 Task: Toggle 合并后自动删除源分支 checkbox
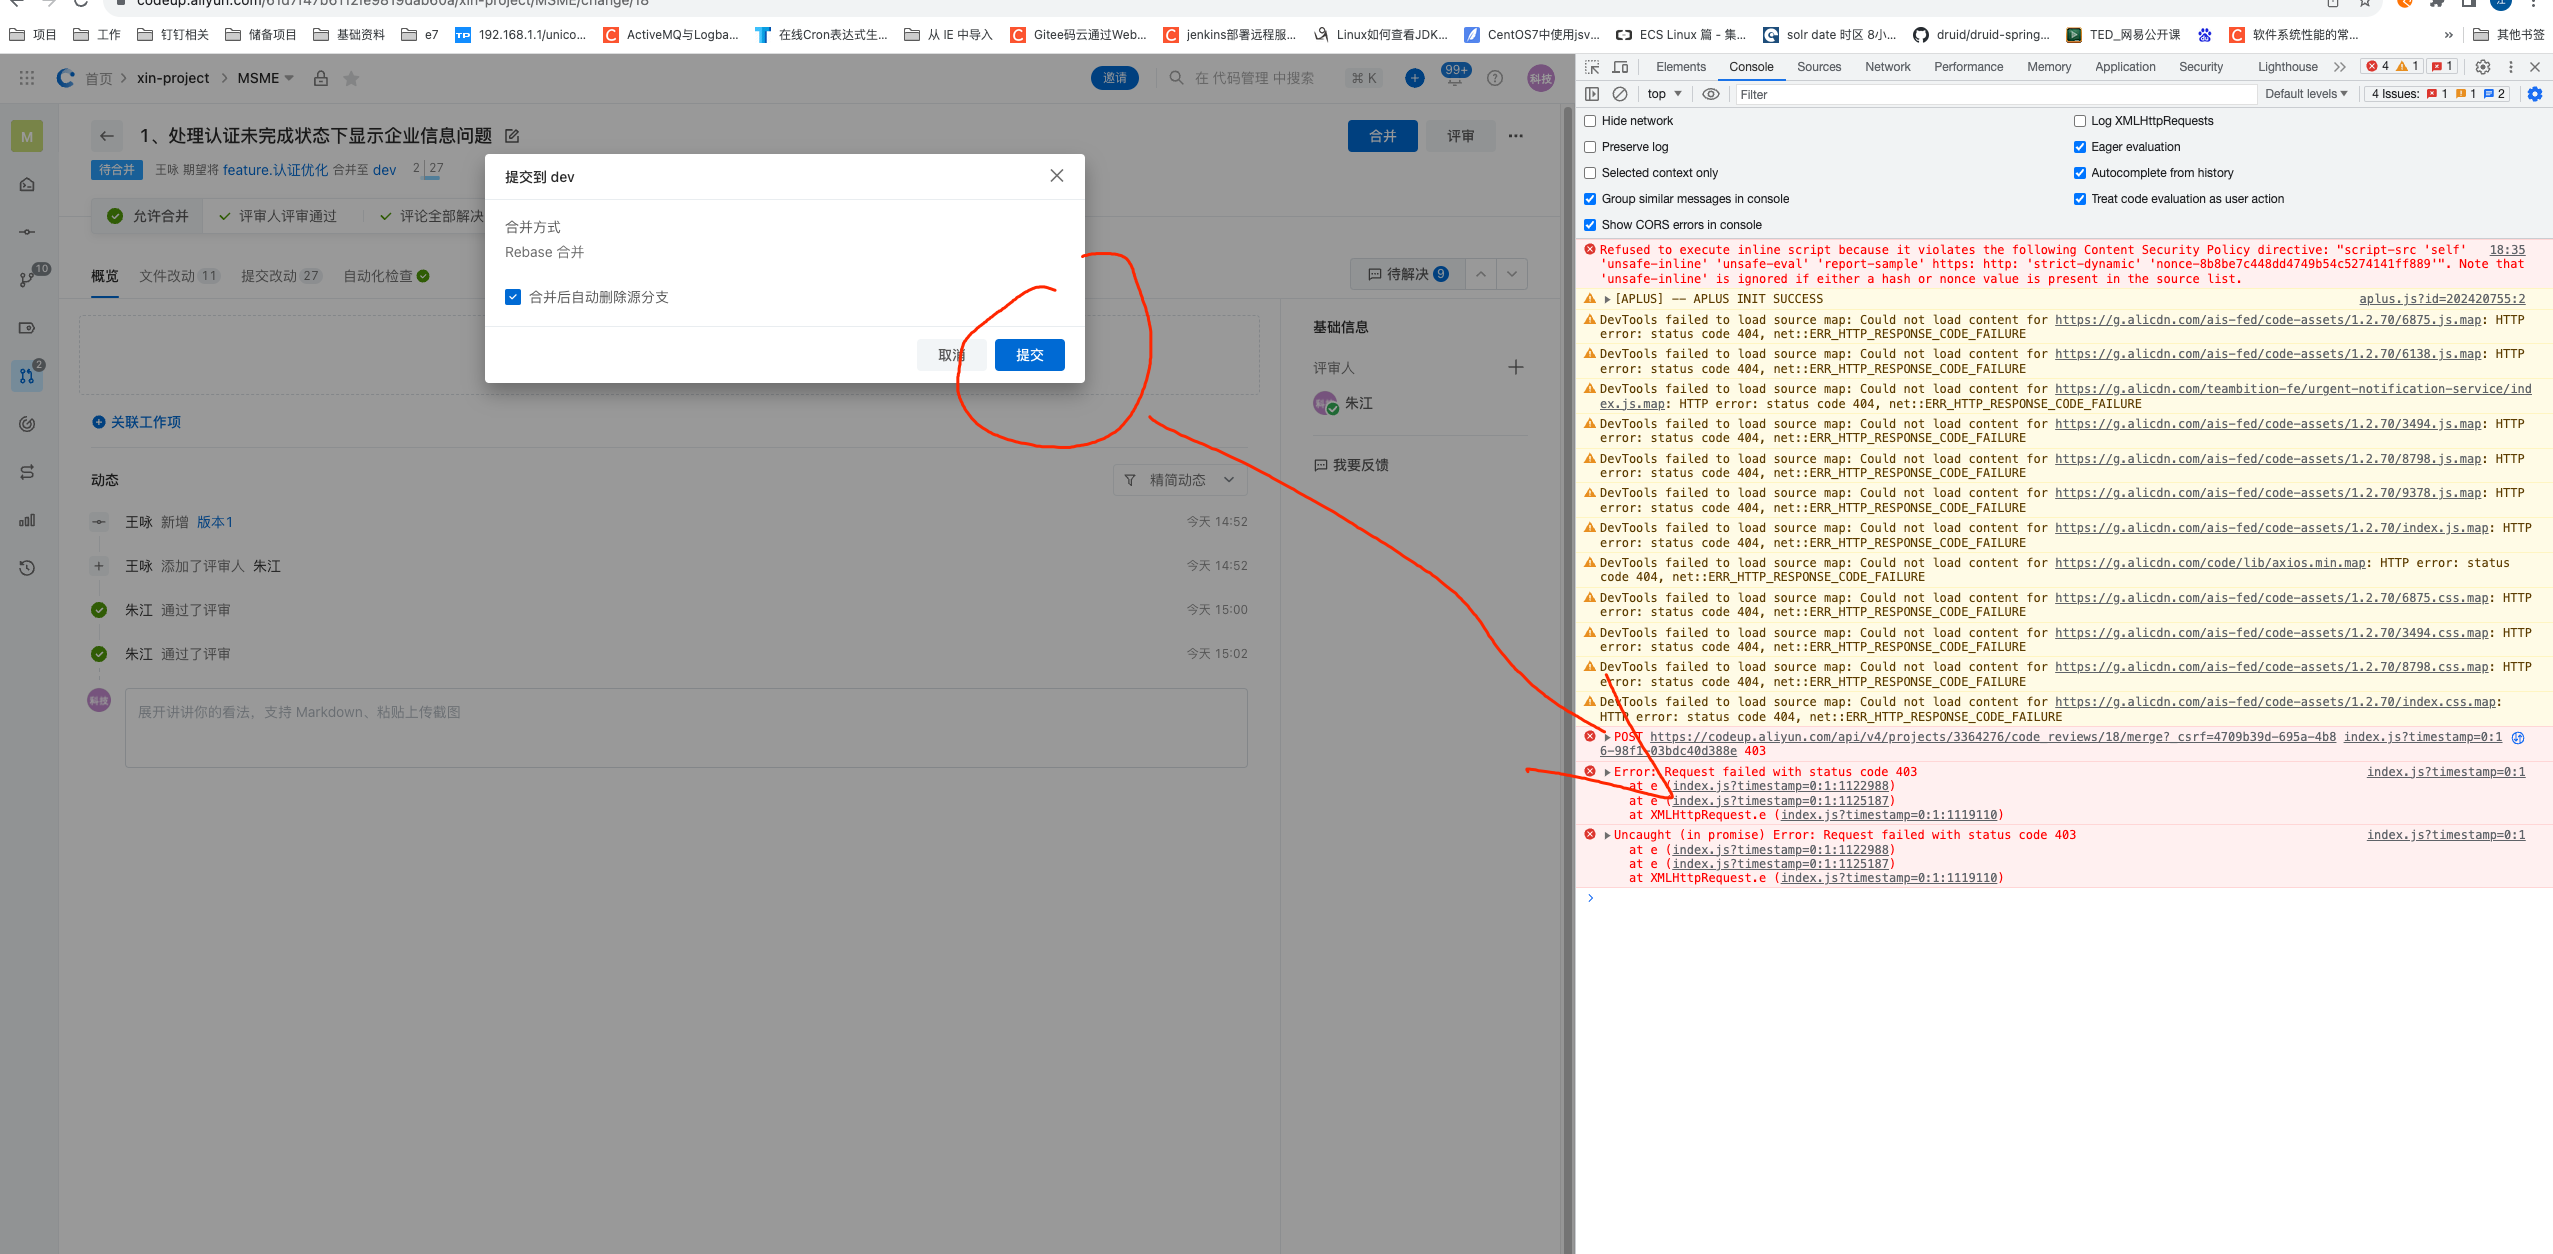tap(513, 297)
